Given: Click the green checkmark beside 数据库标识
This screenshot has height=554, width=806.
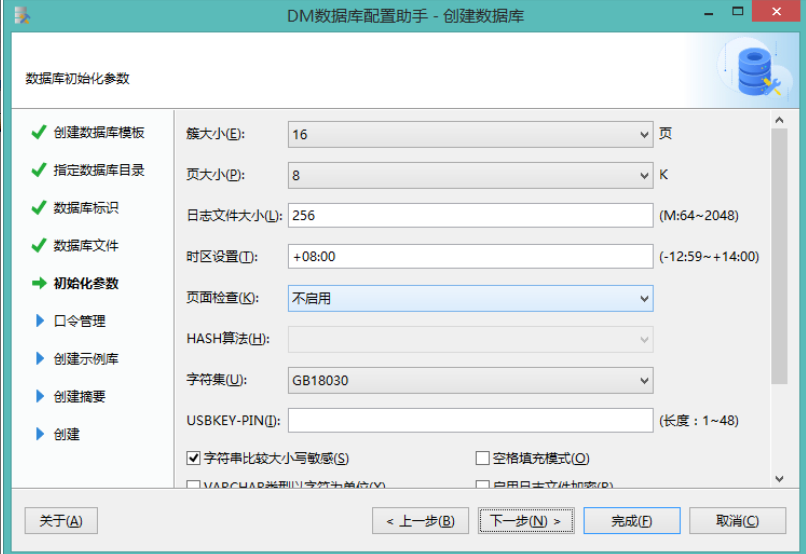Looking at the screenshot, I should [39, 208].
